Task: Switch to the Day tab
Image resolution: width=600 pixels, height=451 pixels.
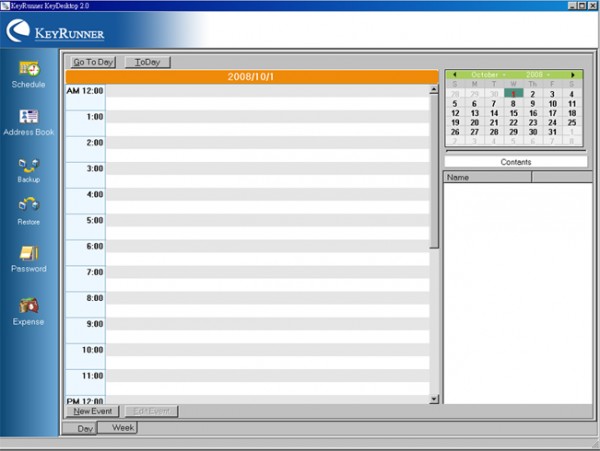Action: 80,428
